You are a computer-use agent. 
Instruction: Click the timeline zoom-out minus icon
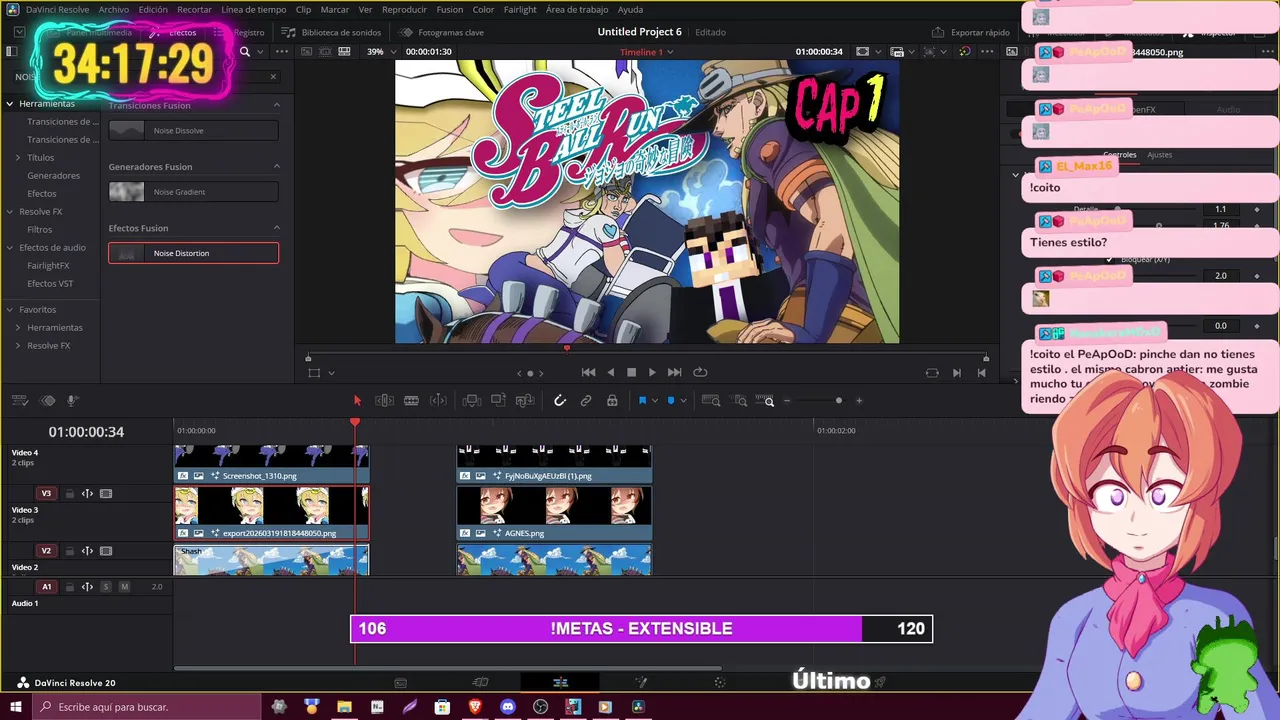(787, 401)
